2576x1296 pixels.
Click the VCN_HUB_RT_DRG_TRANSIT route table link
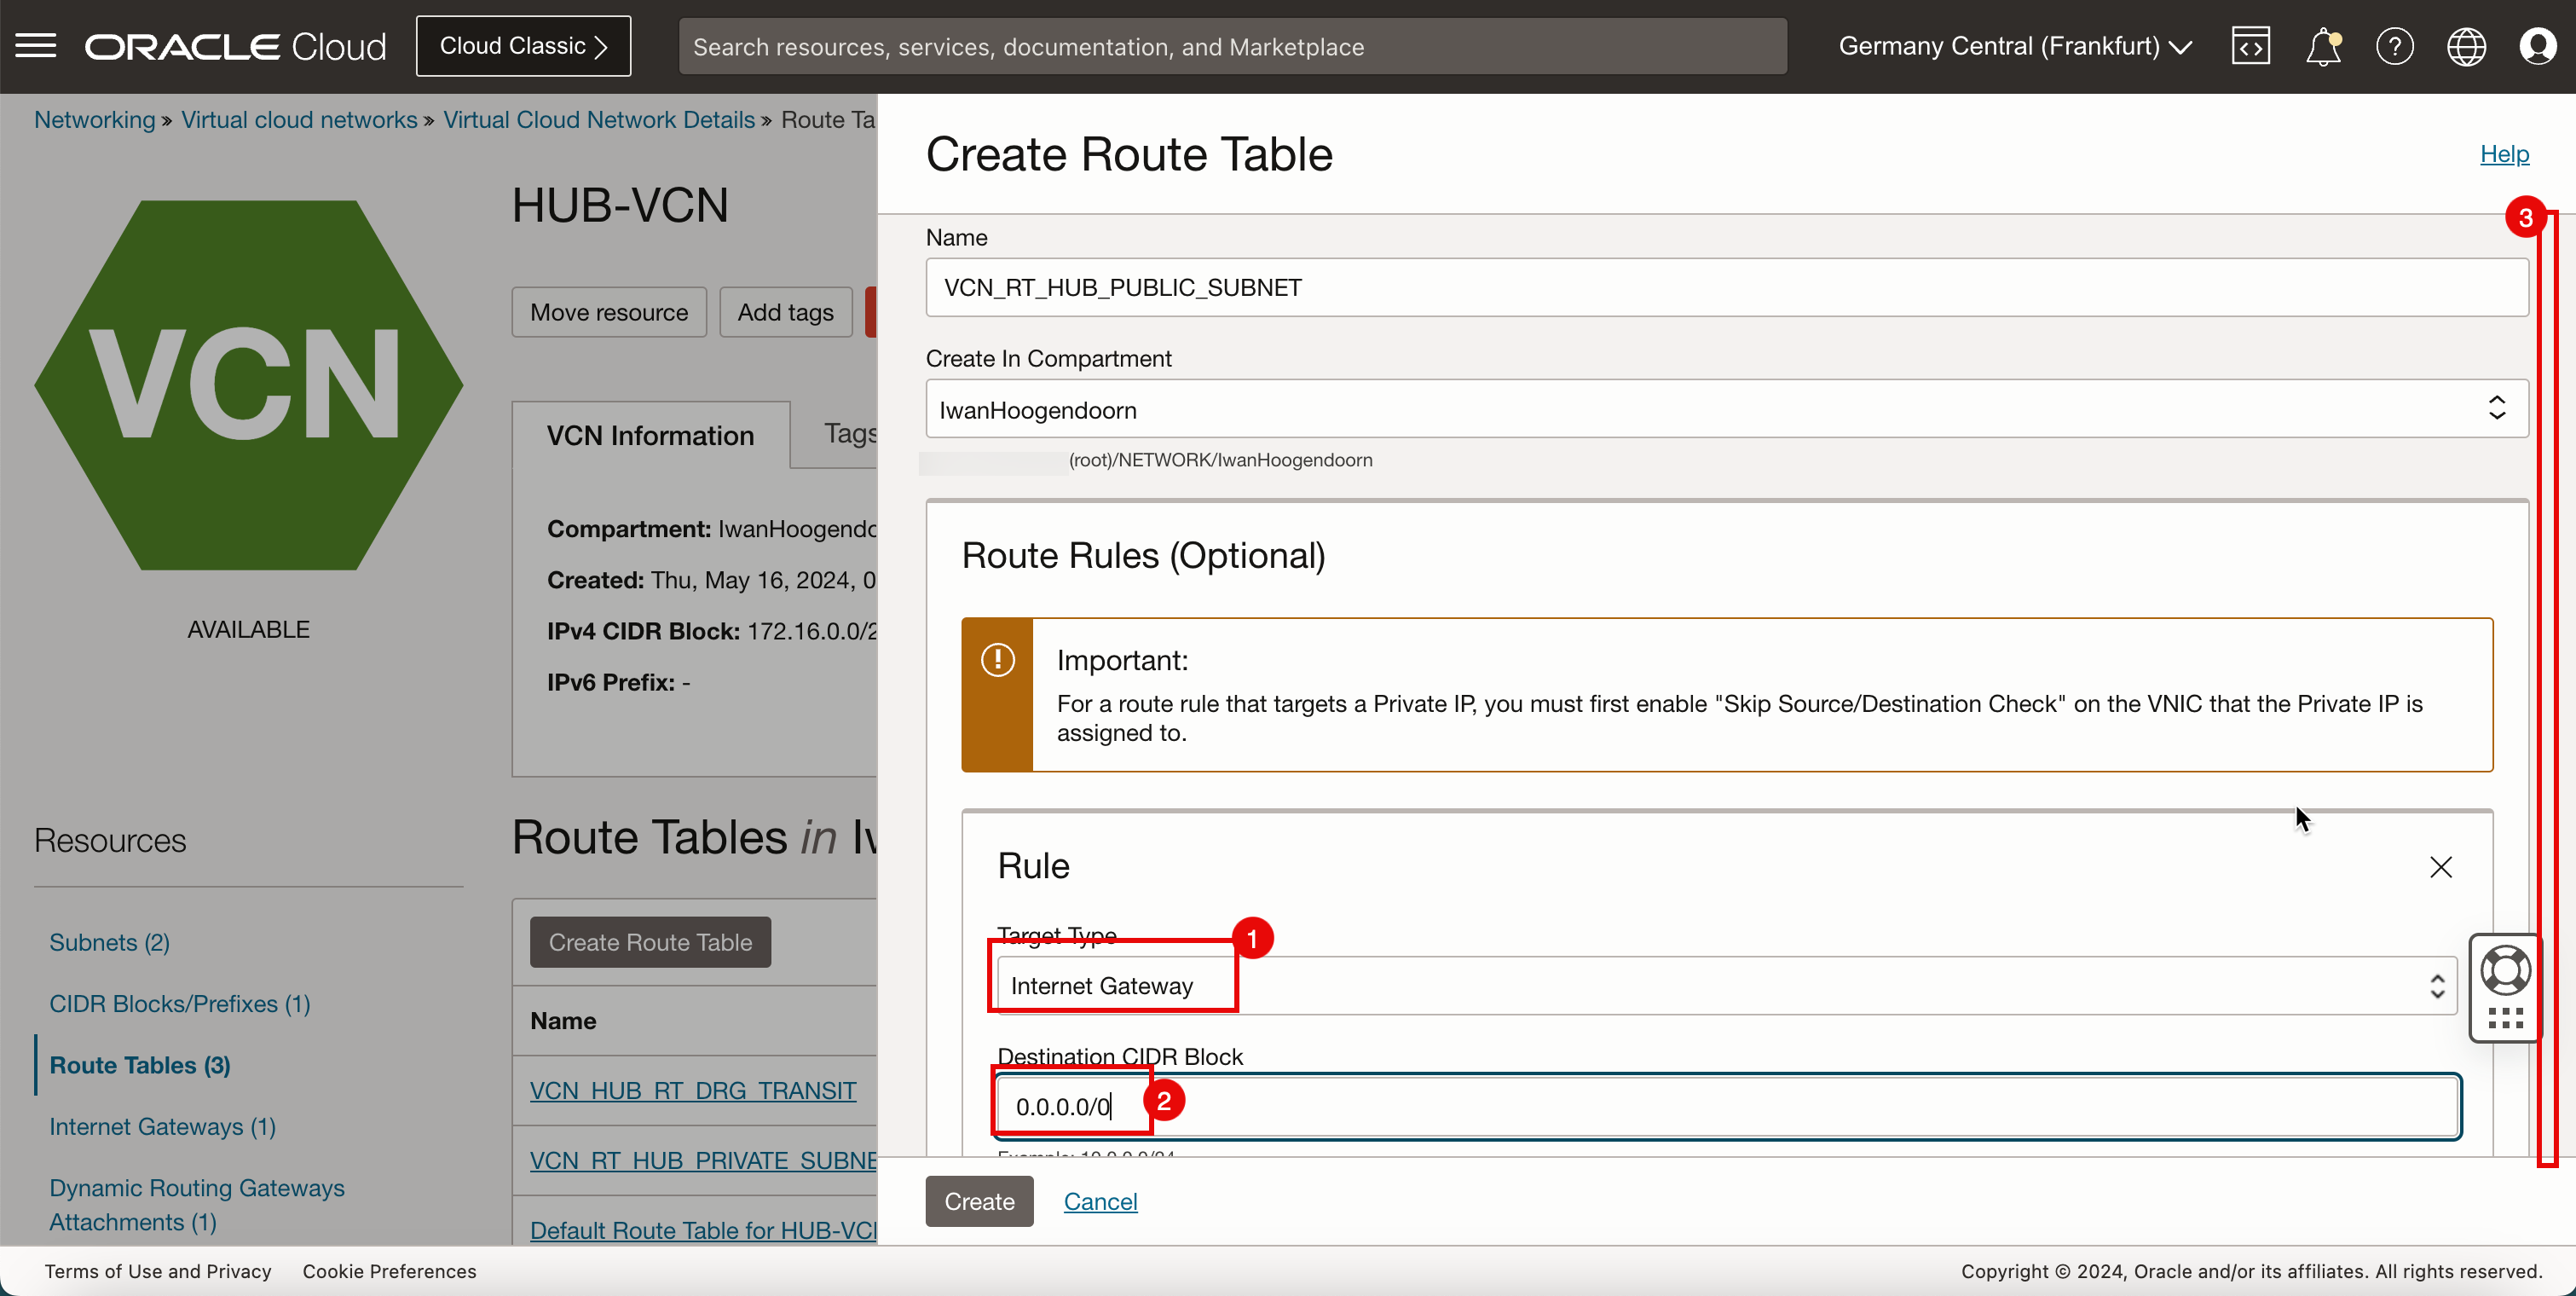[x=690, y=1090]
